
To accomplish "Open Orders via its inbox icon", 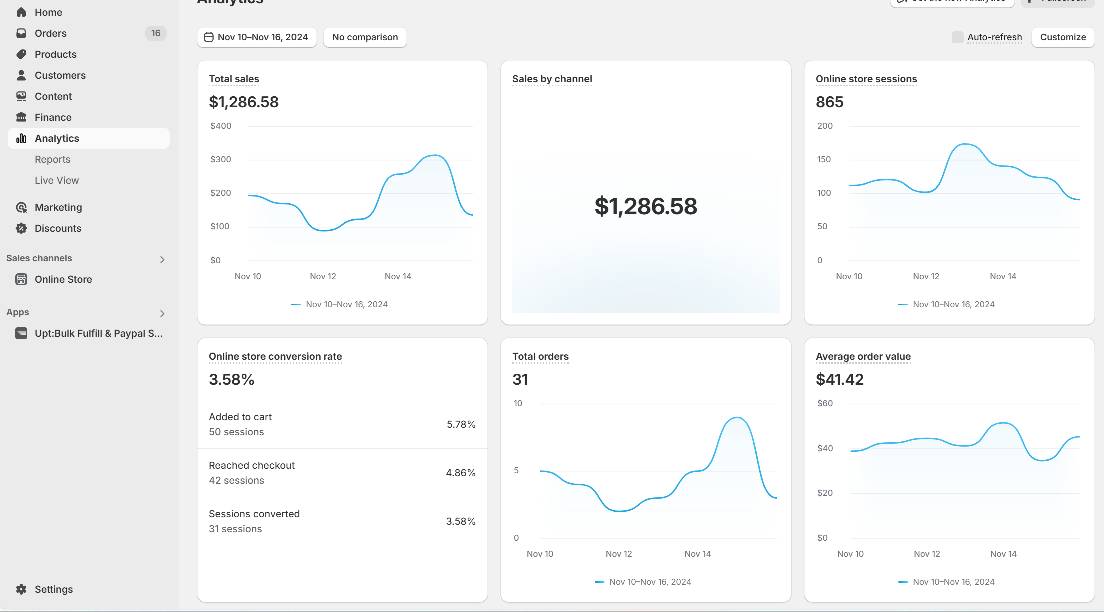I will [x=21, y=33].
